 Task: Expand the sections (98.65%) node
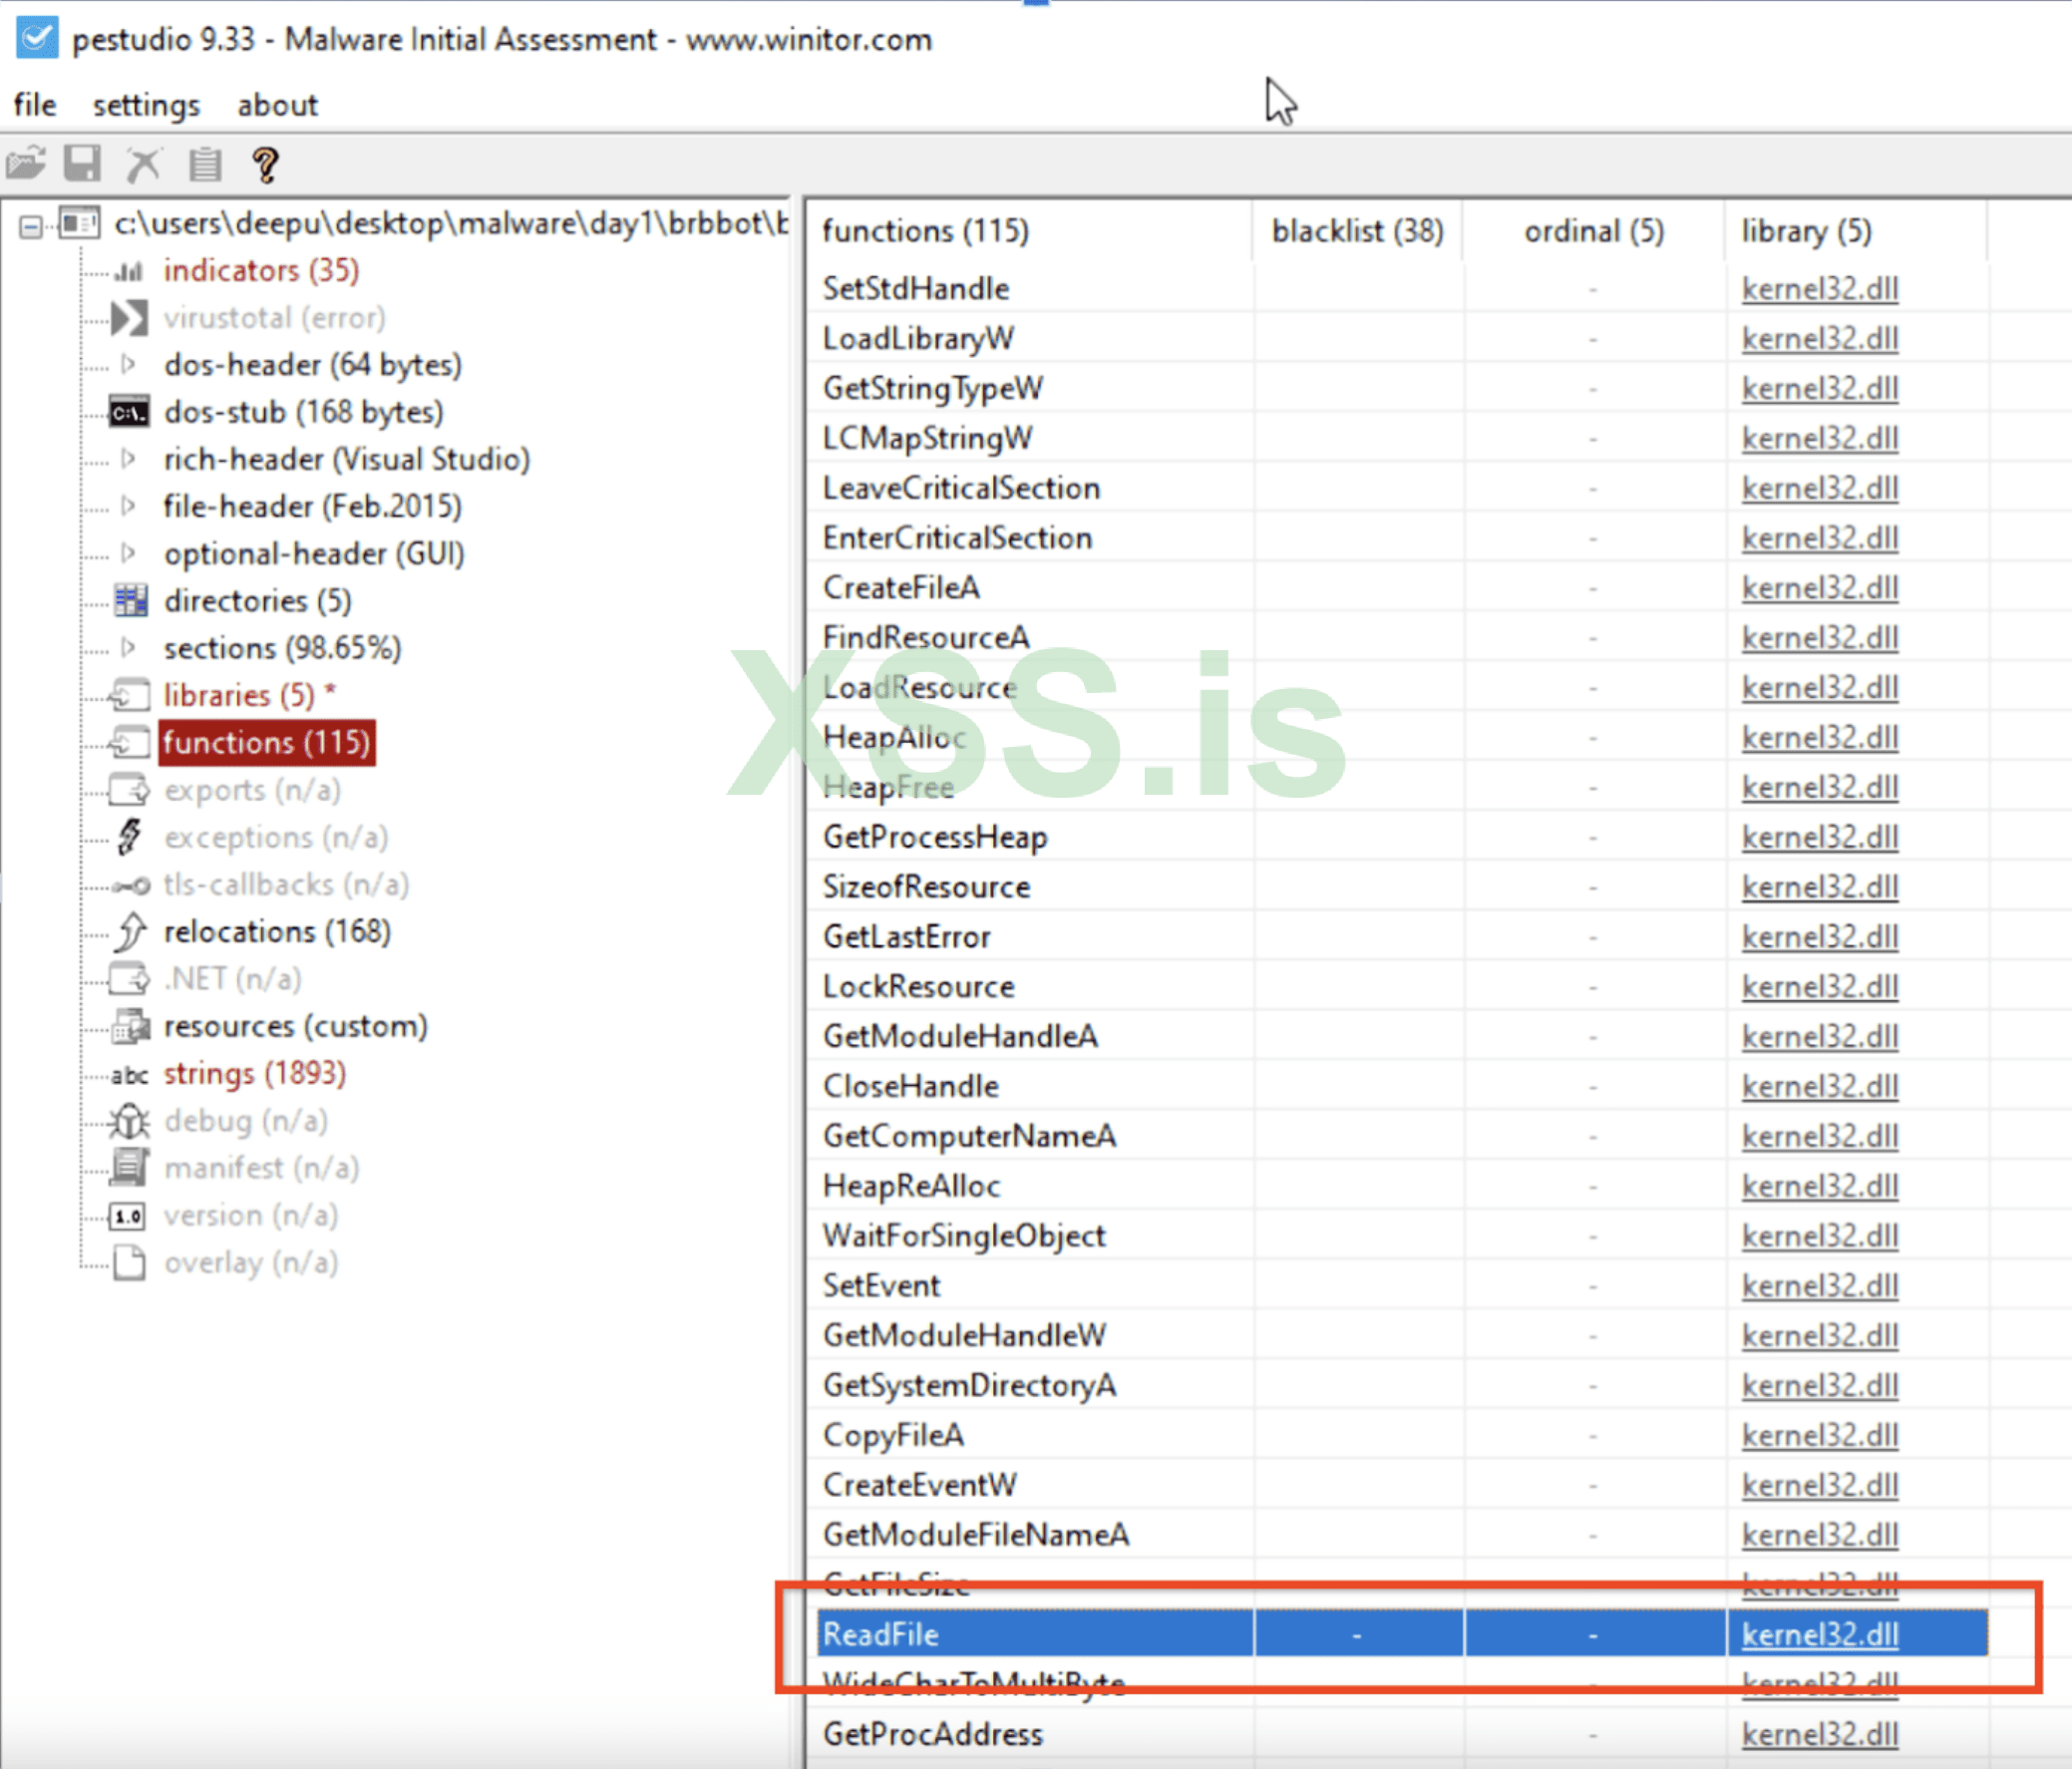[x=128, y=647]
